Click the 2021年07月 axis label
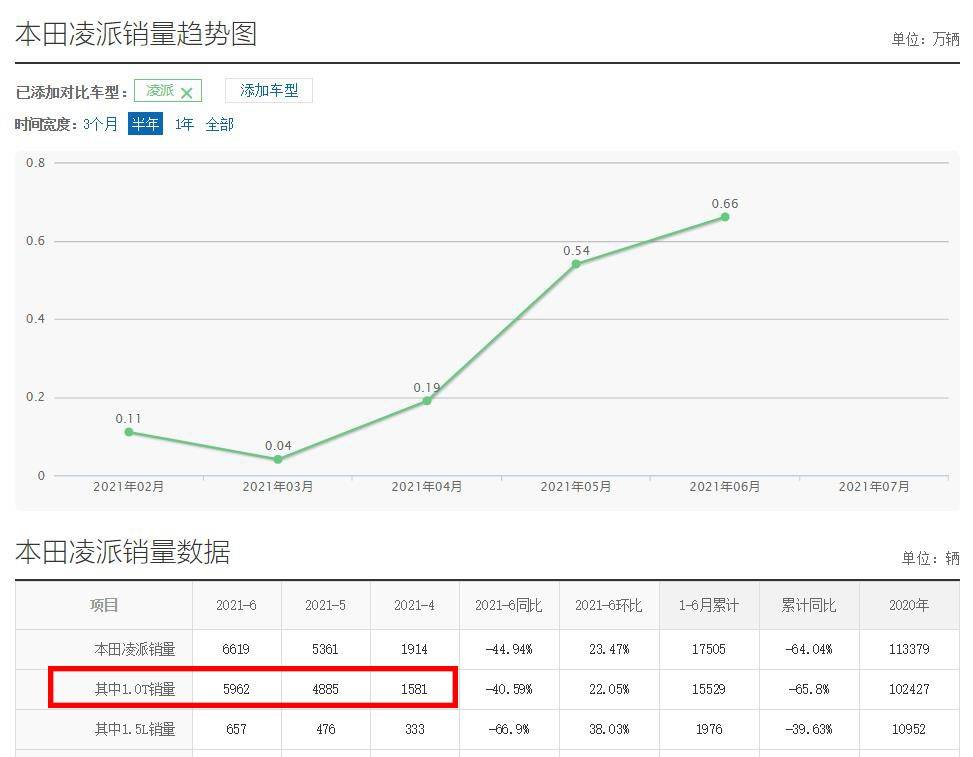Viewport: 973px width, 757px height. coord(874,487)
